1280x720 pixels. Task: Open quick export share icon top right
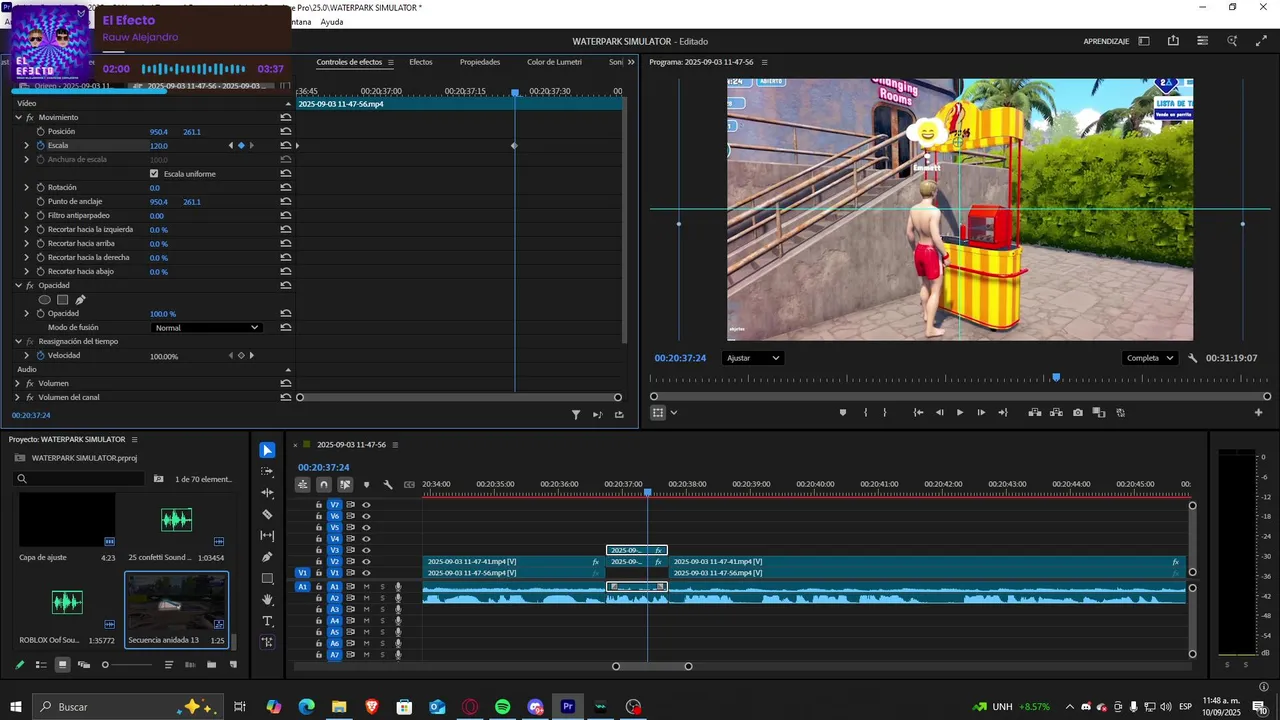[x=1173, y=41]
